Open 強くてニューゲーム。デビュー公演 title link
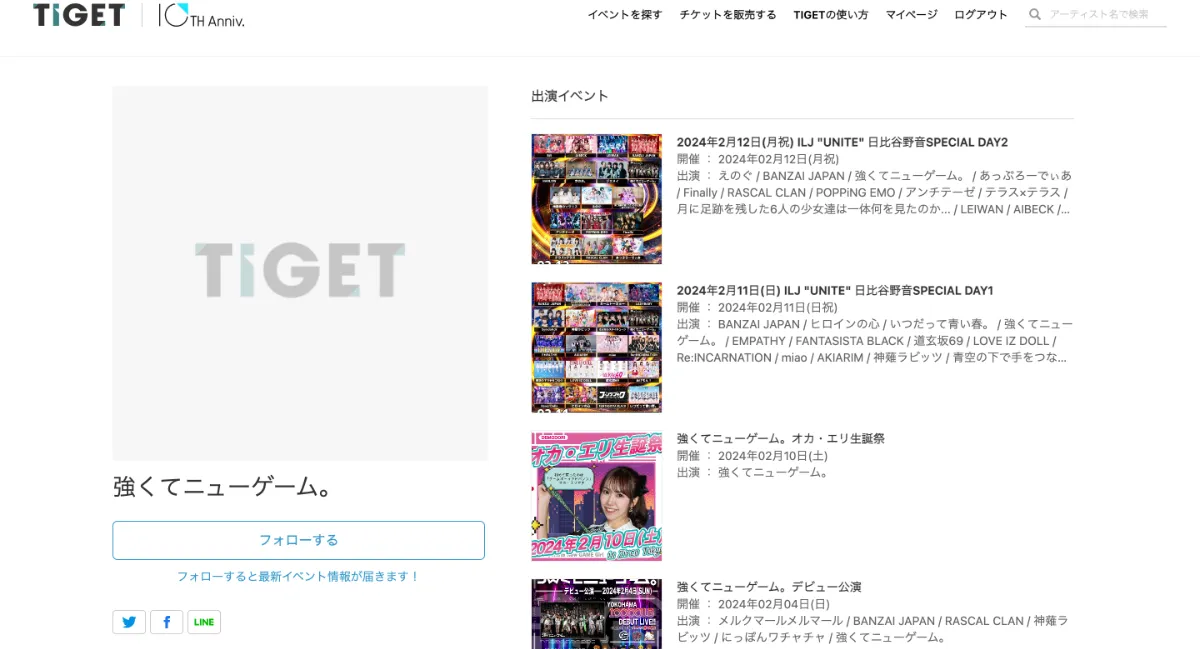This screenshot has width=1200, height=649. click(769, 586)
